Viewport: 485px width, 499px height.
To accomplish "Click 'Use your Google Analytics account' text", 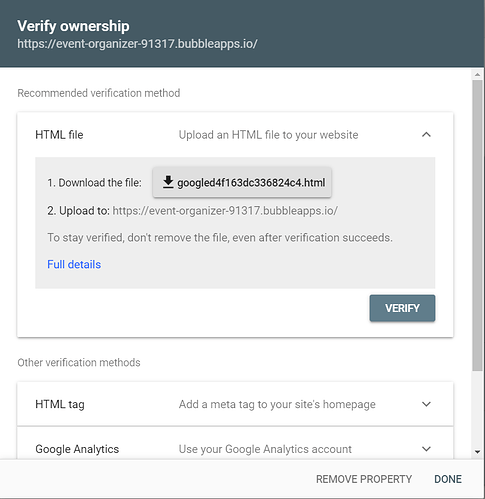I will tap(265, 449).
